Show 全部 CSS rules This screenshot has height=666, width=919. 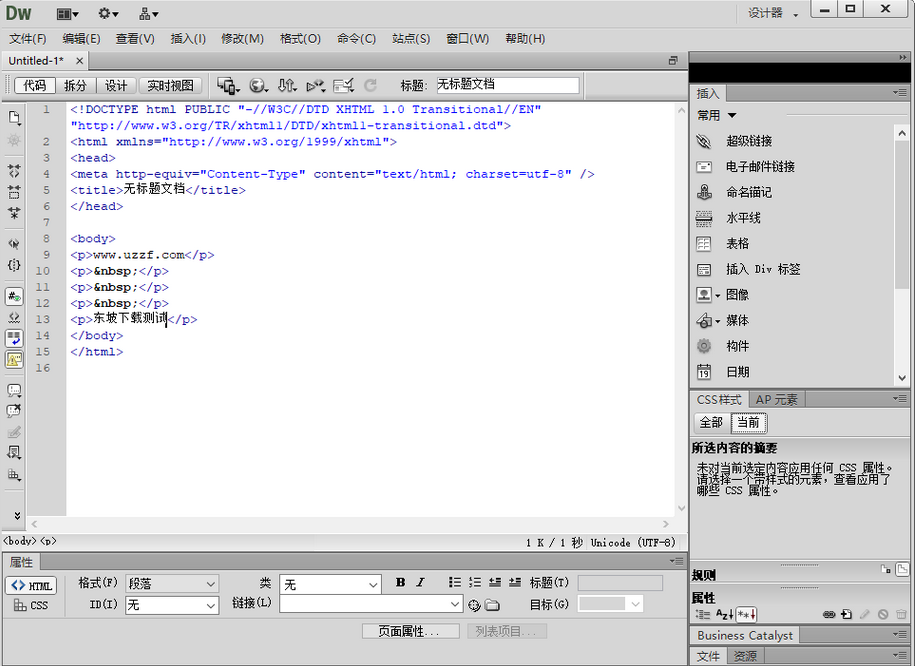[x=712, y=423]
